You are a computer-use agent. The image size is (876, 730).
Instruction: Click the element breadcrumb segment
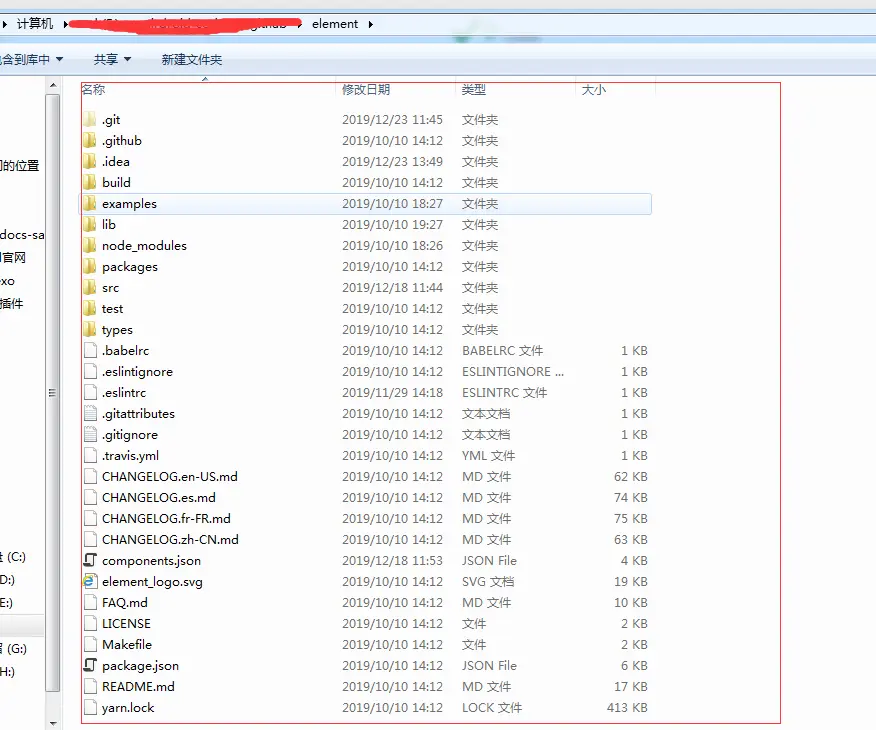(x=335, y=24)
